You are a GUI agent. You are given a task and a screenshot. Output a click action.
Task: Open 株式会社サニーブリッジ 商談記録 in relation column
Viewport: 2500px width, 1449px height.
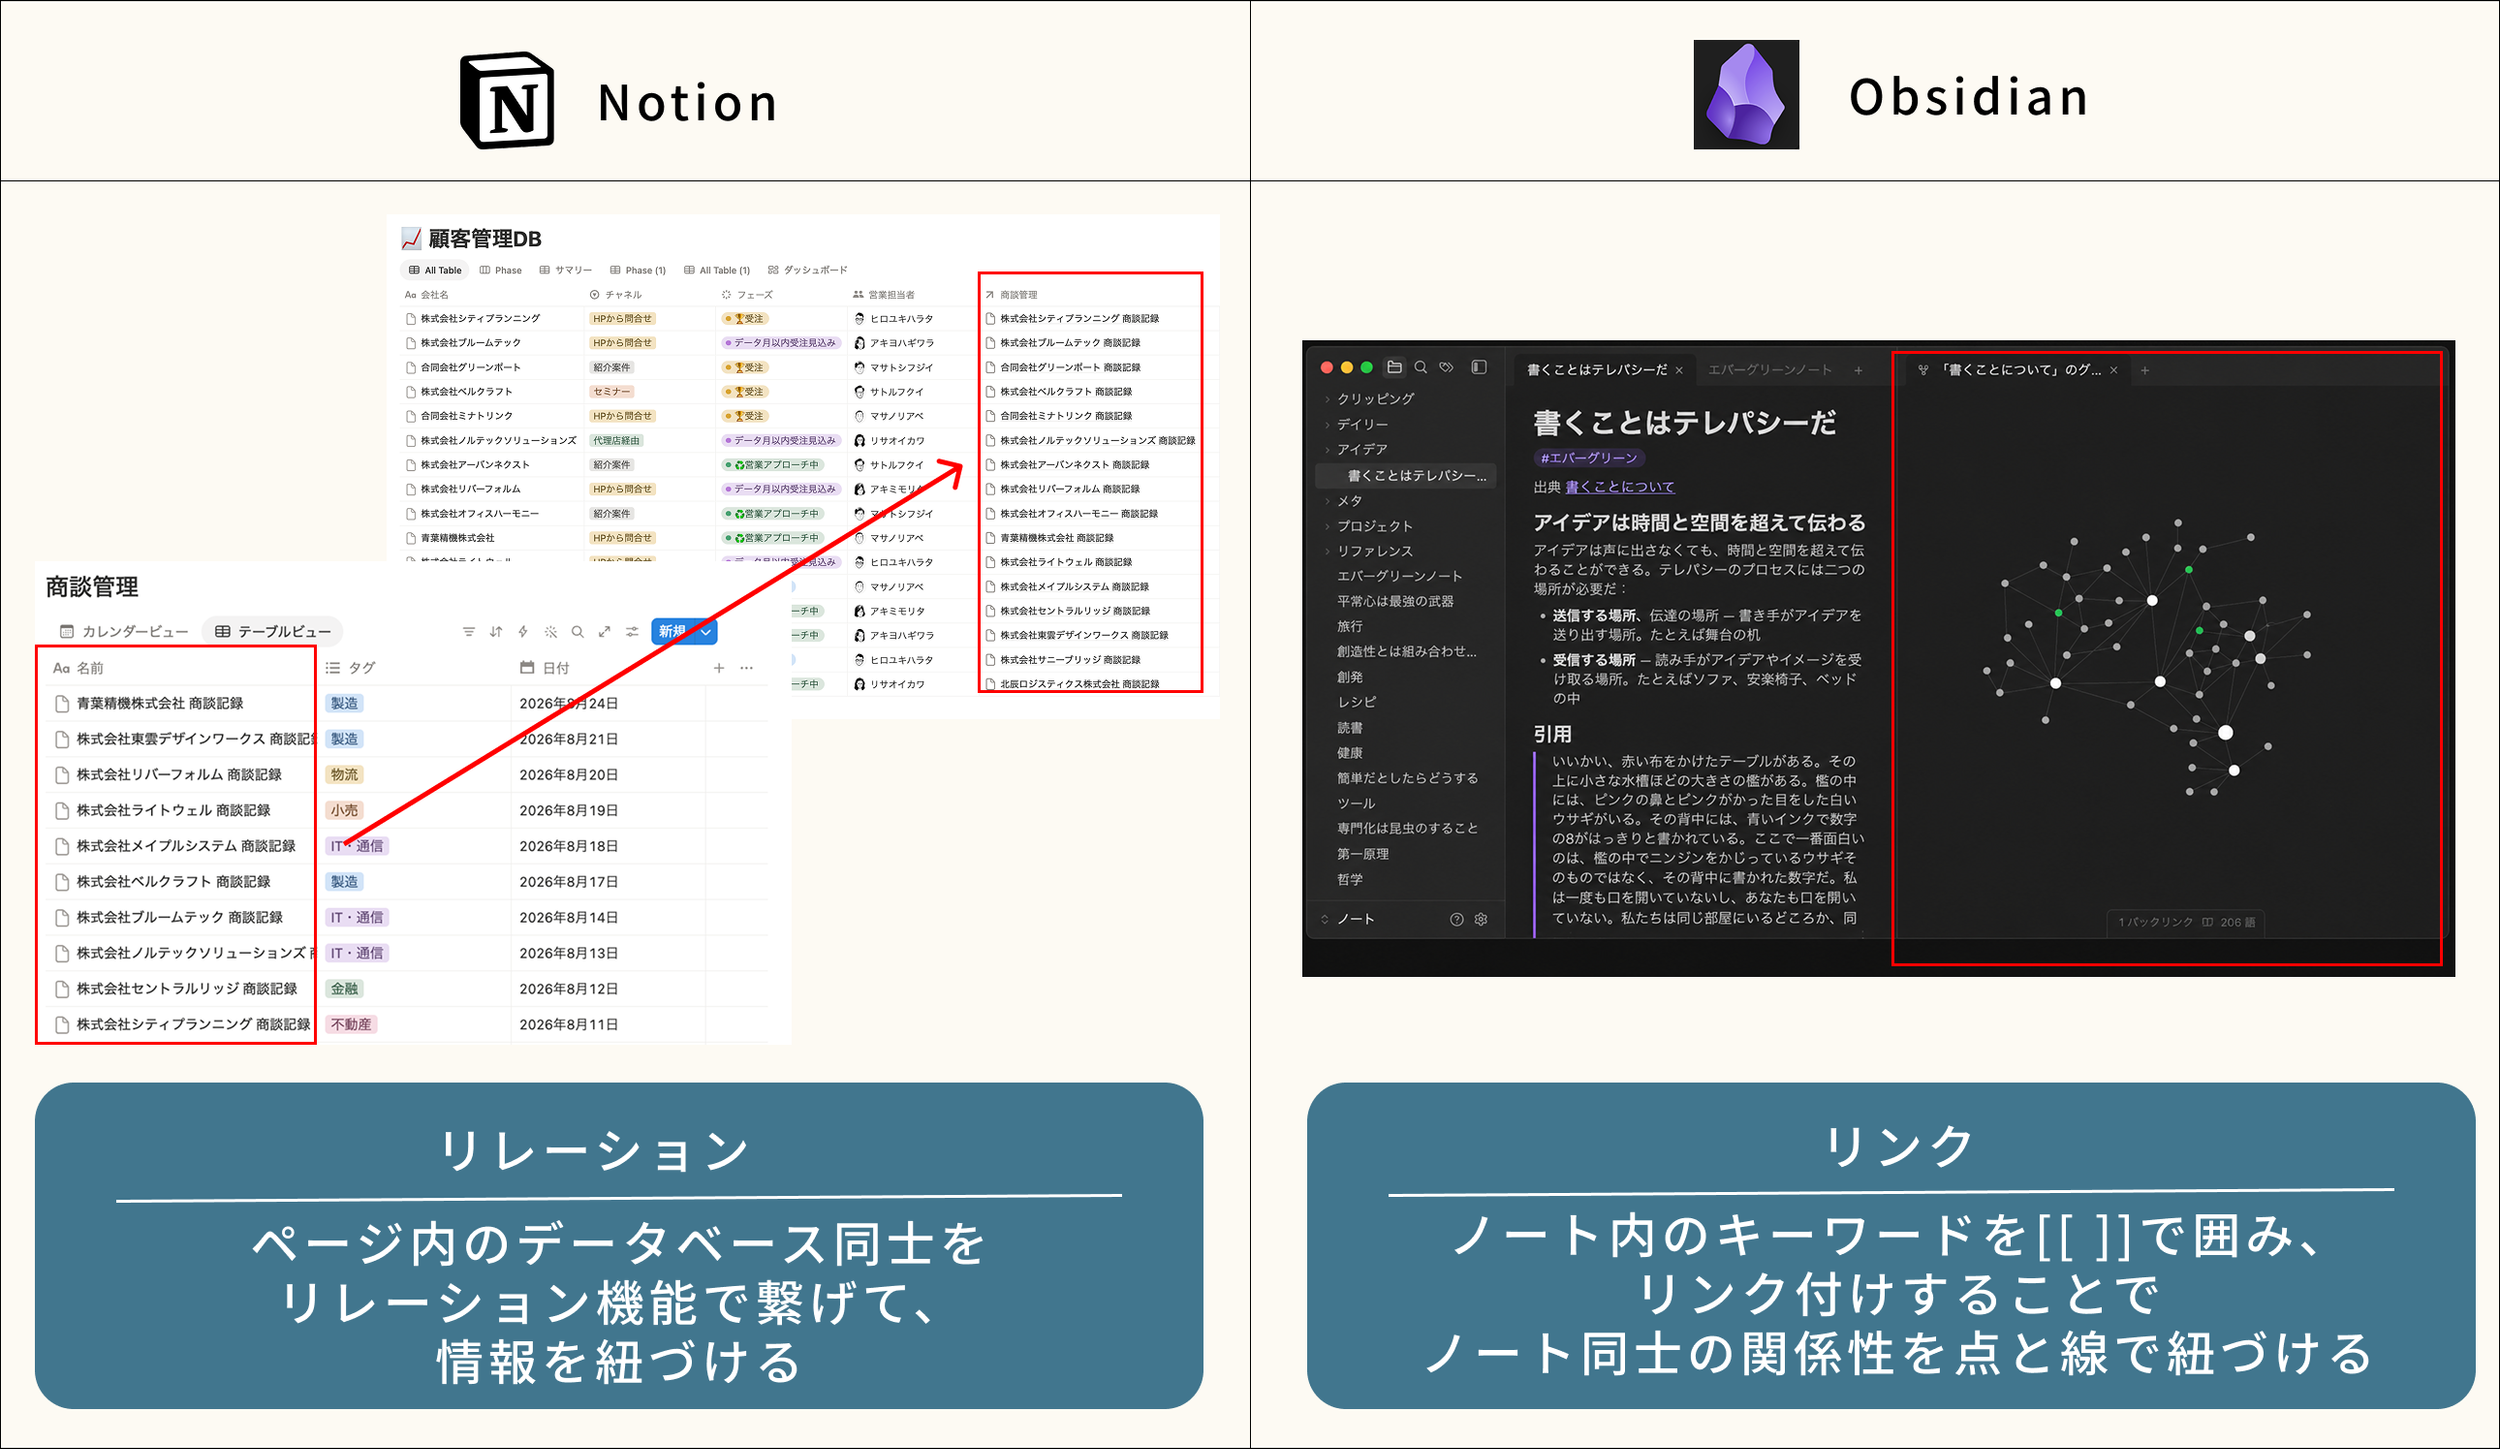(x=1070, y=660)
